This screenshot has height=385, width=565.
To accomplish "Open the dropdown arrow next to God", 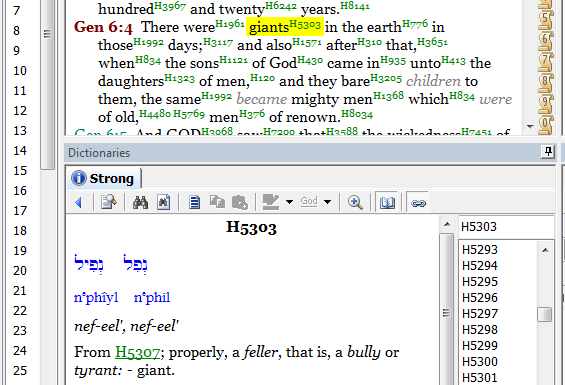I will coord(327,202).
